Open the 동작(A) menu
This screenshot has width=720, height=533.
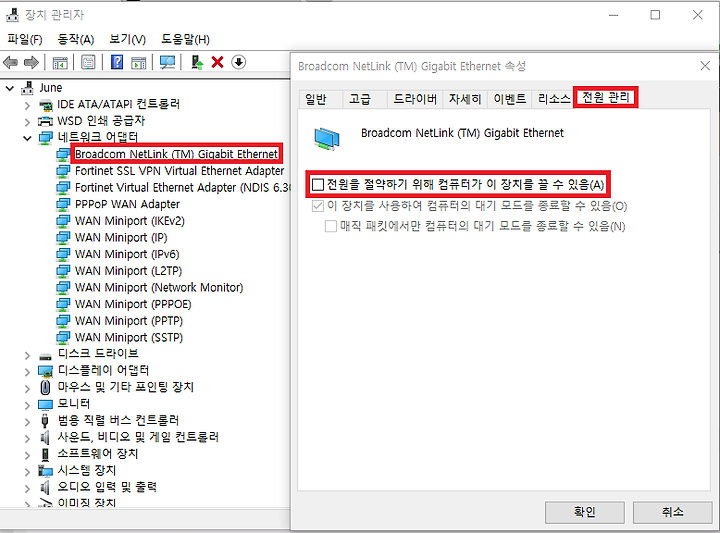pyautogui.click(x=76, y=39)
